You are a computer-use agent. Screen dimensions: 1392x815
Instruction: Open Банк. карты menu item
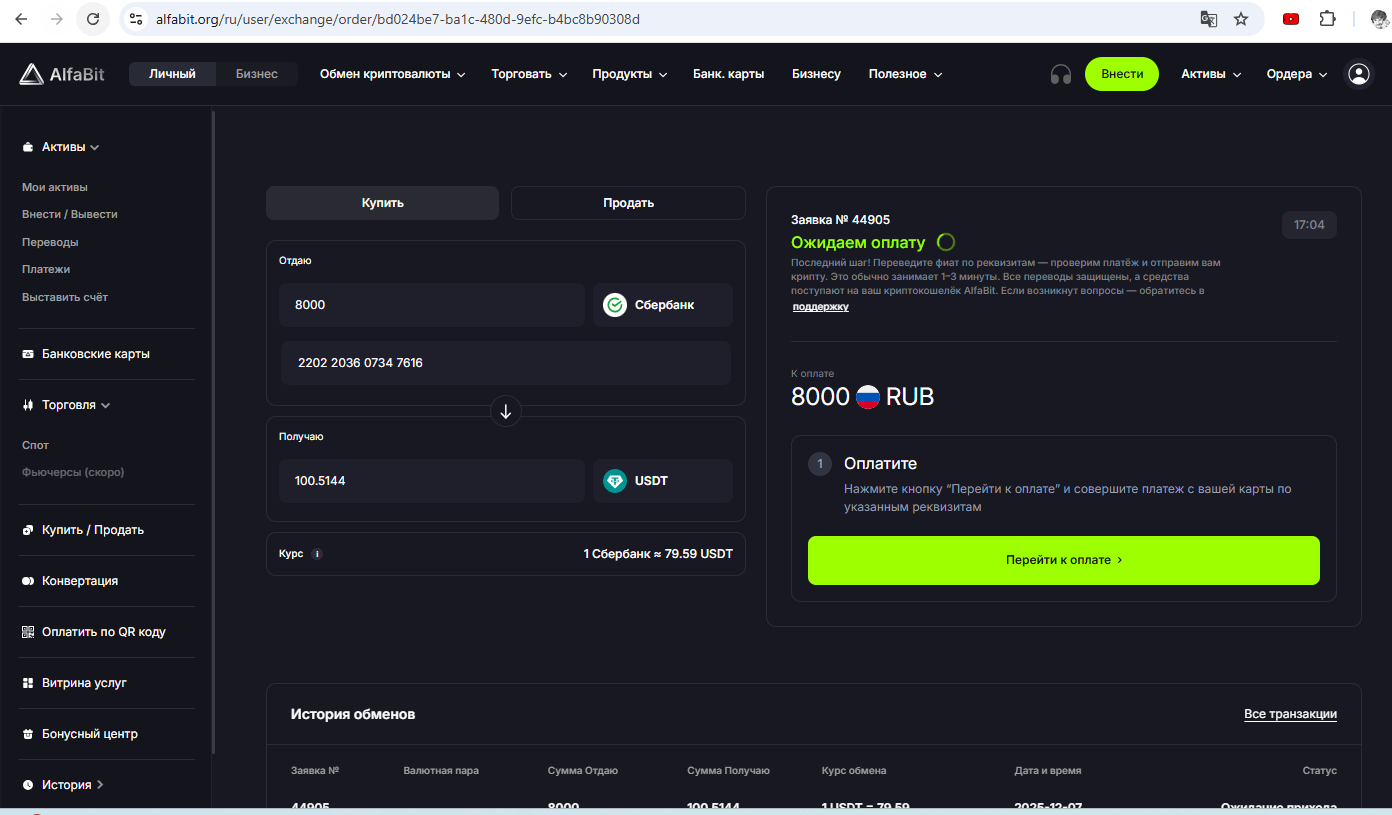pos(728,74)
